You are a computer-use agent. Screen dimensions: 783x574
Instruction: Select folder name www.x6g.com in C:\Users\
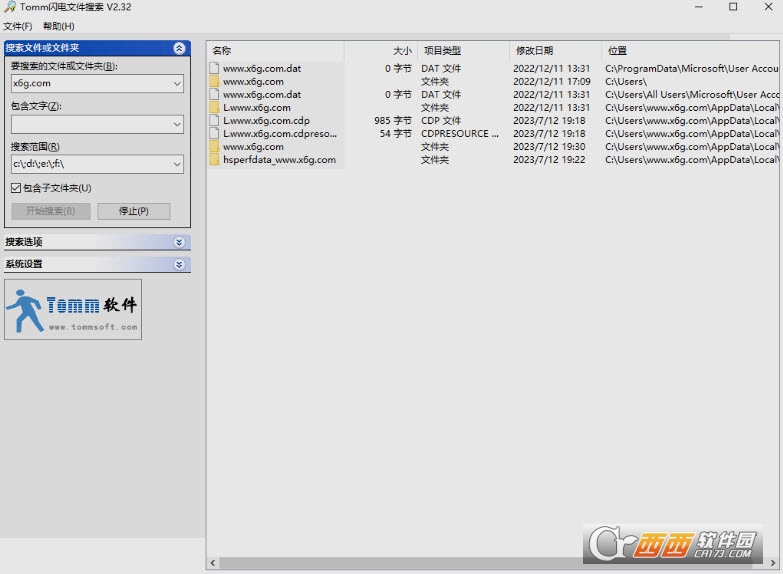(x=253, y=81)
